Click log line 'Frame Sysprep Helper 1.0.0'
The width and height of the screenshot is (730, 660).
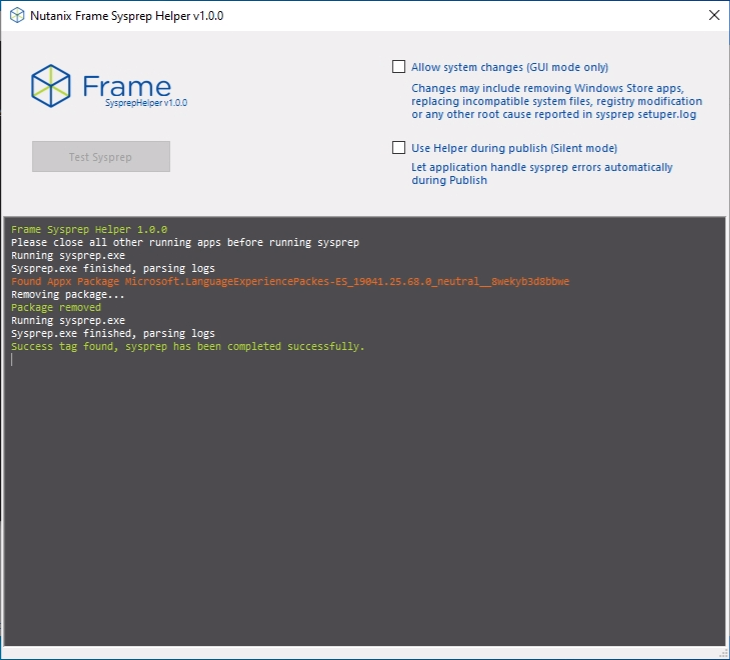click(89, 229)
